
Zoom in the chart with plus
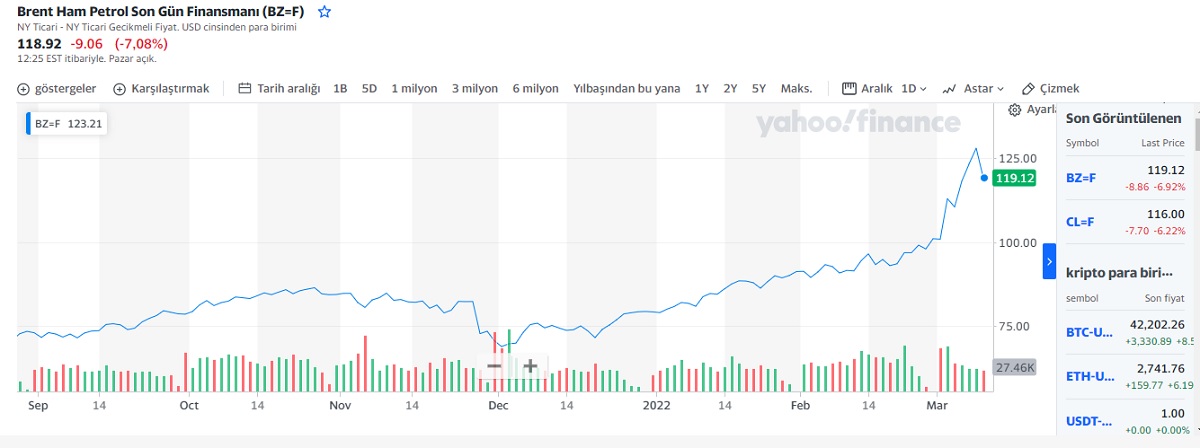point(530,365)
